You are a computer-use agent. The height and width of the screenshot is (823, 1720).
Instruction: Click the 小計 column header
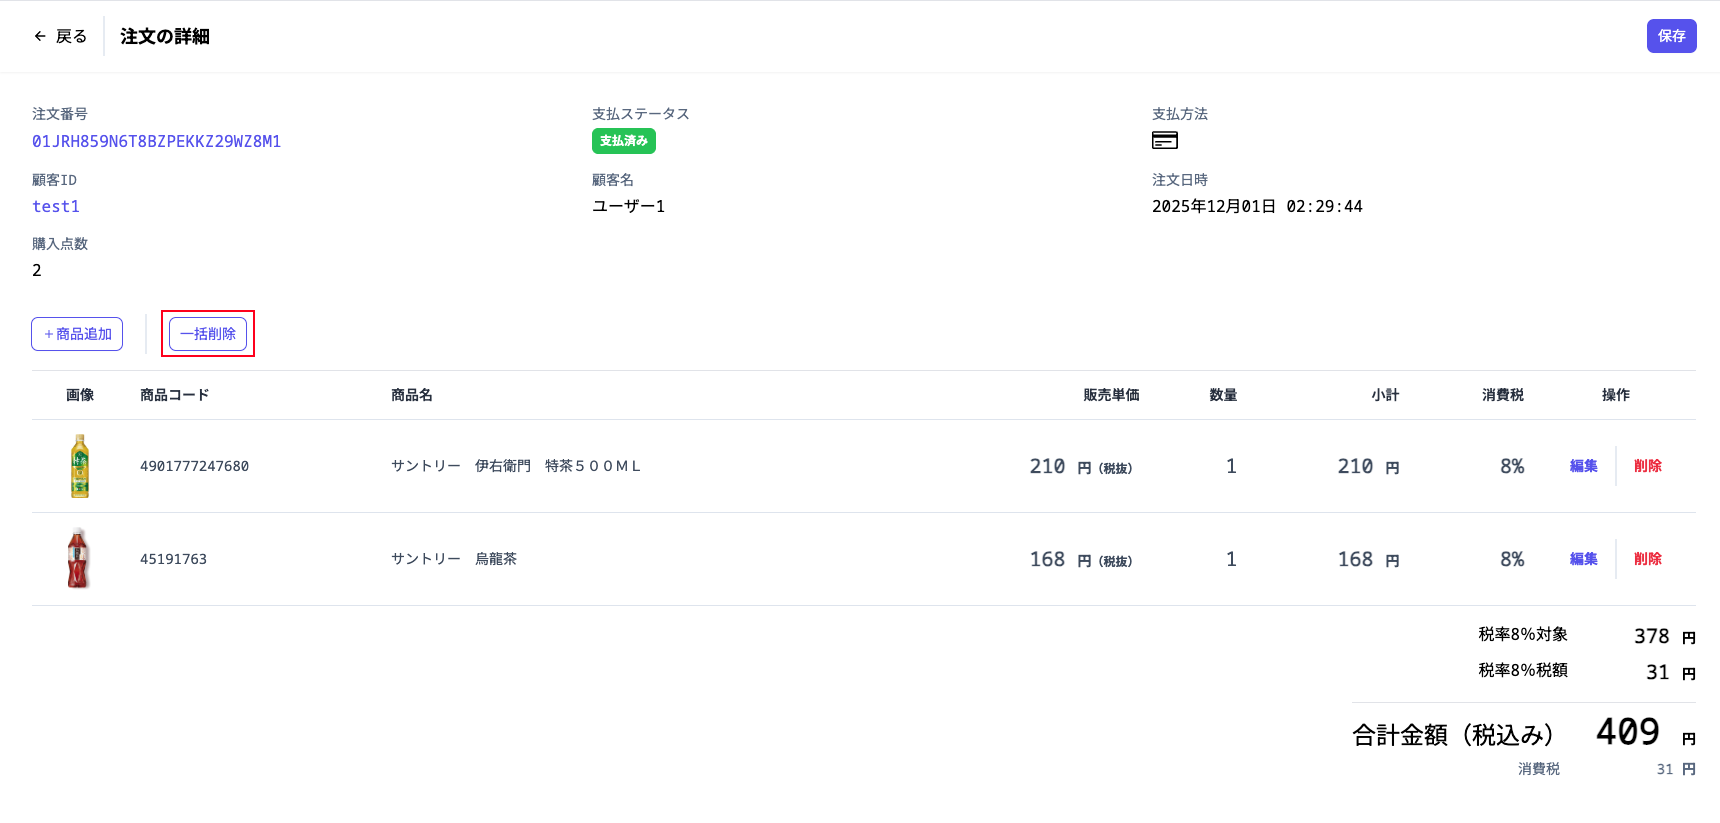(x=1385, y=395)
